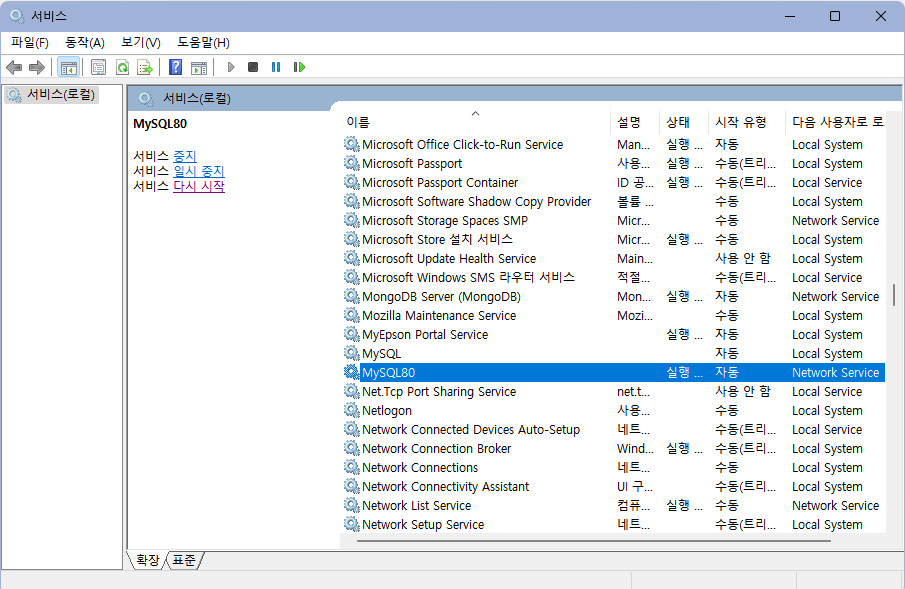Image resolution: width=905 pixels, height=589 pixels.
Task: Click the MySQL80 heading in the description pane
Action: [160, 124]
